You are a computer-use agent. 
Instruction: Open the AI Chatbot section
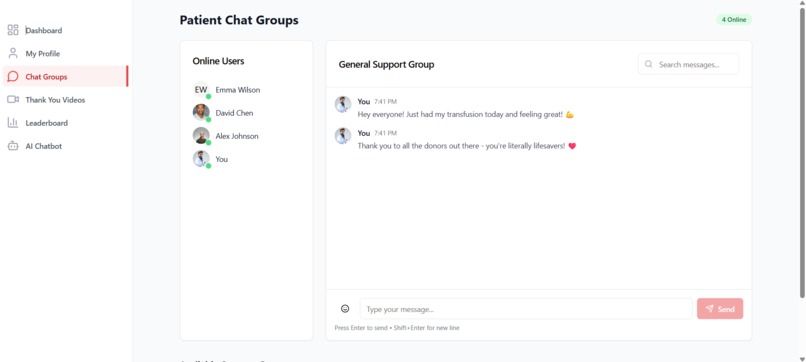tap(65, 146)
